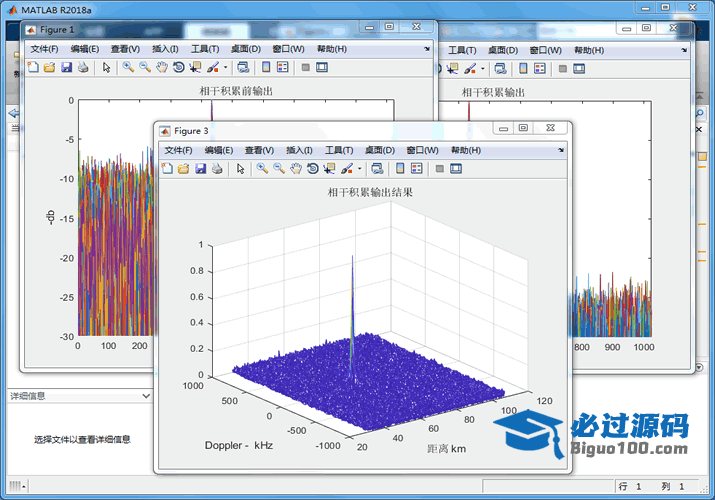This screenshot has height=500, width=715.
Task: Open 帮助(H) menu in Figure 1
Action: pos(332,49)
